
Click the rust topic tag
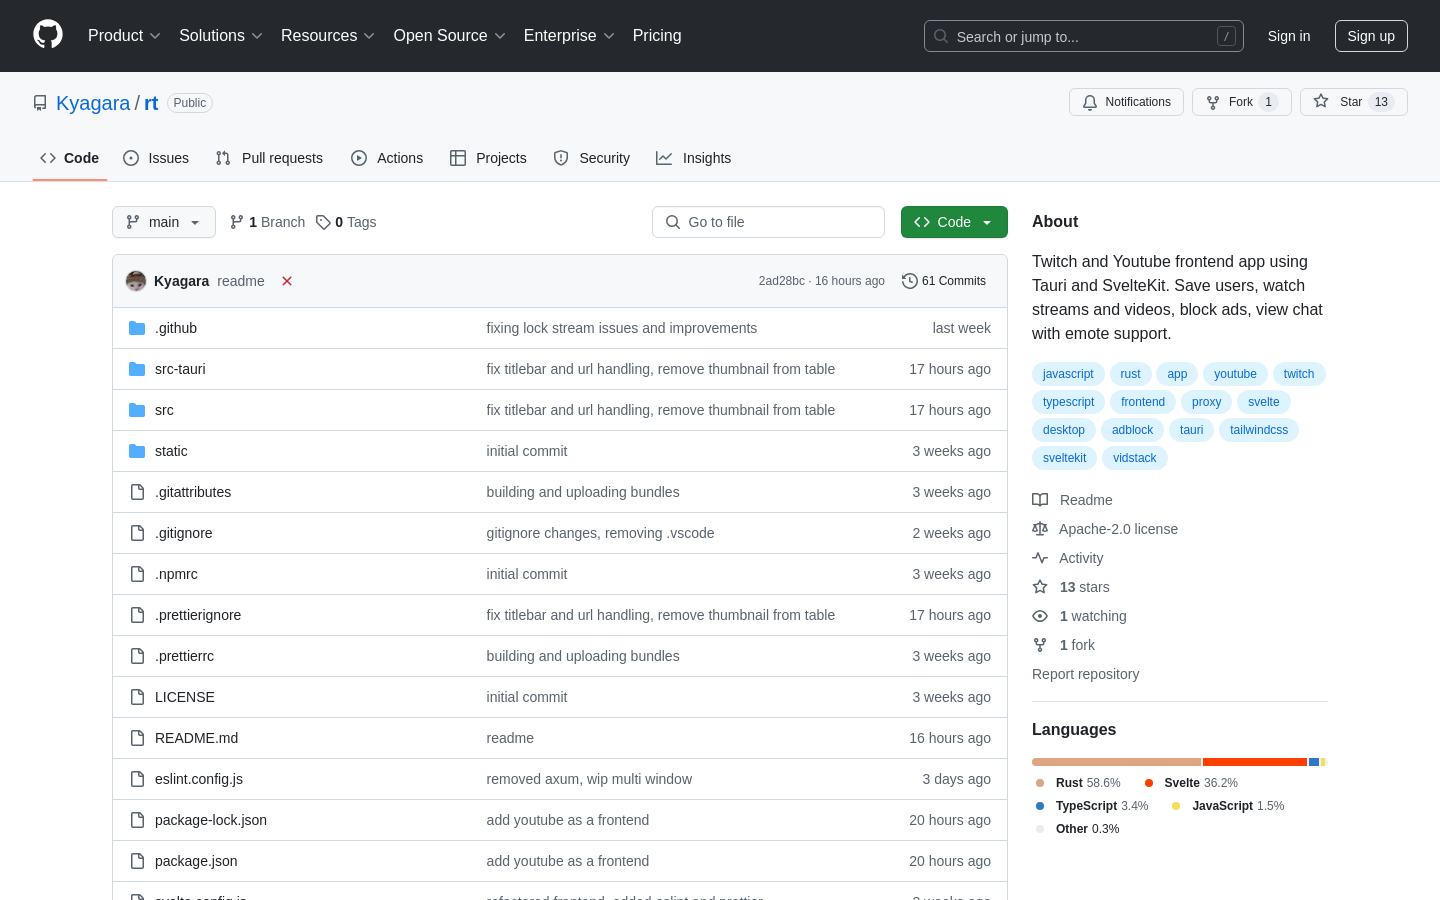(1131, 374)
